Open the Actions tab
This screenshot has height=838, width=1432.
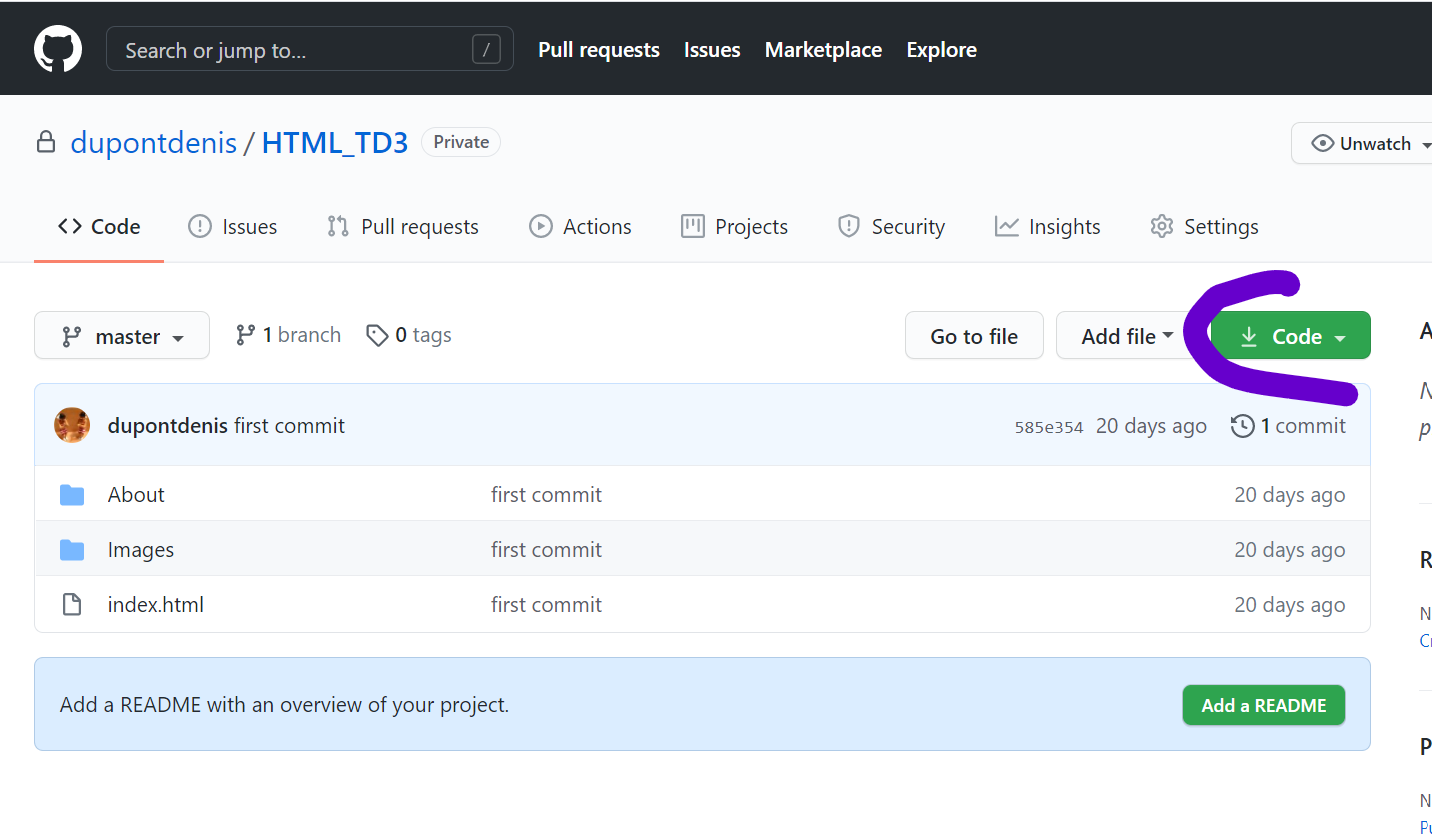[580, 227]
